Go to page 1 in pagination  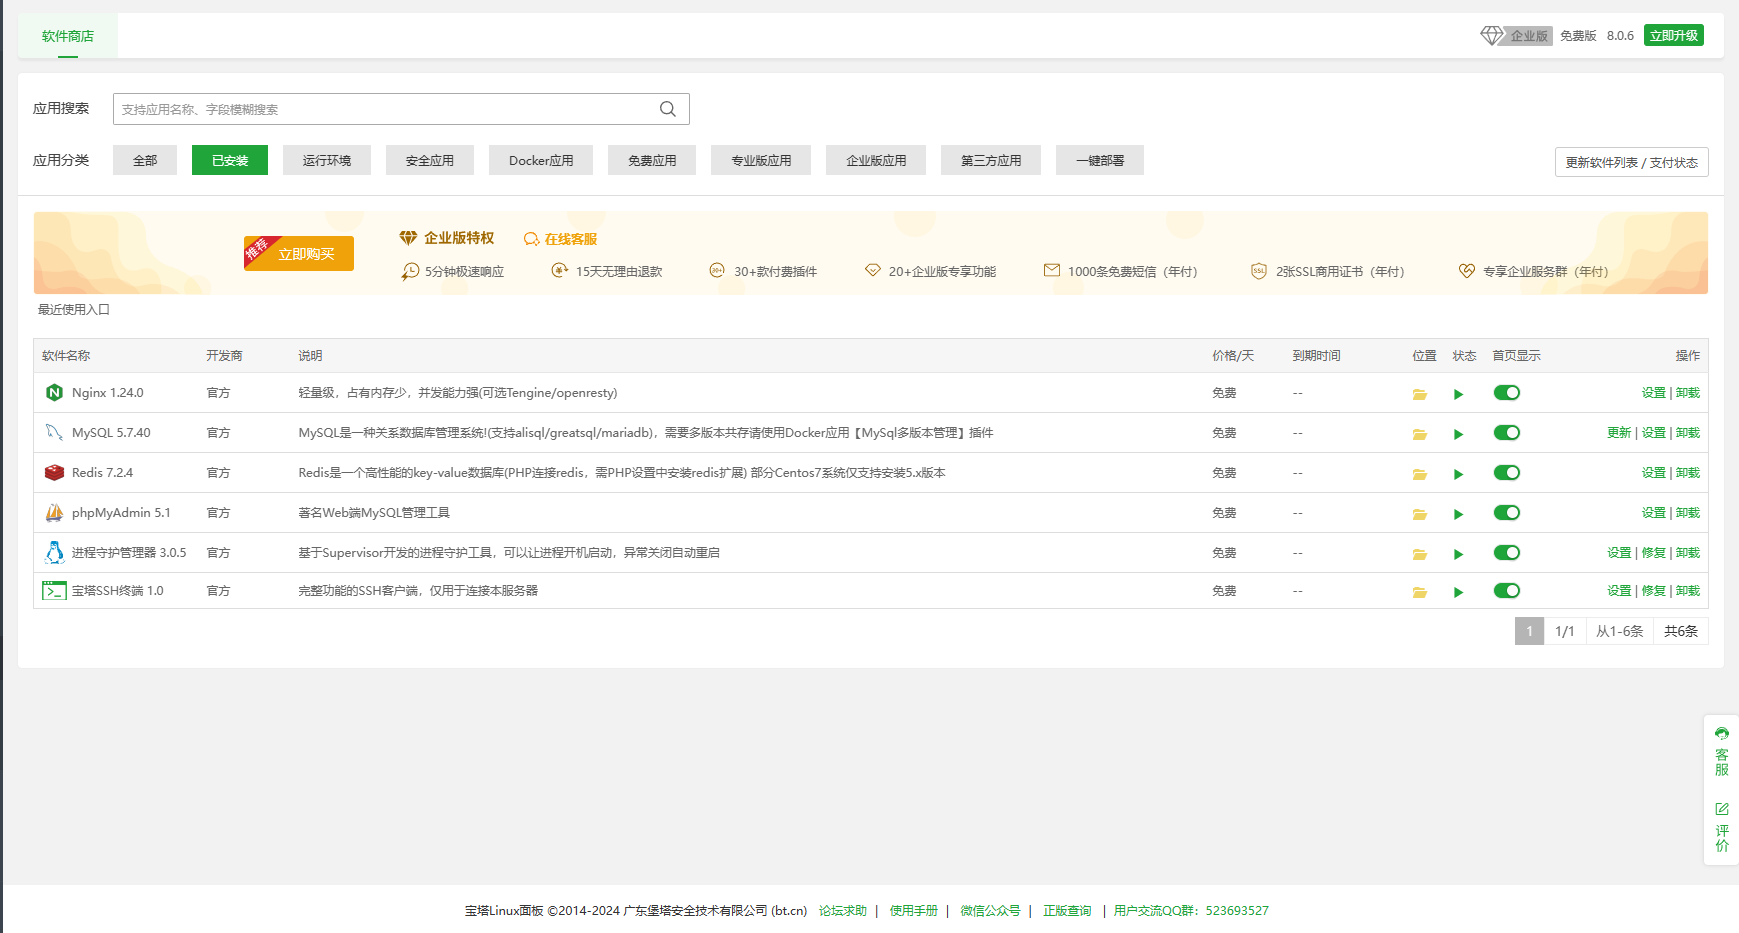[1529, 631]
